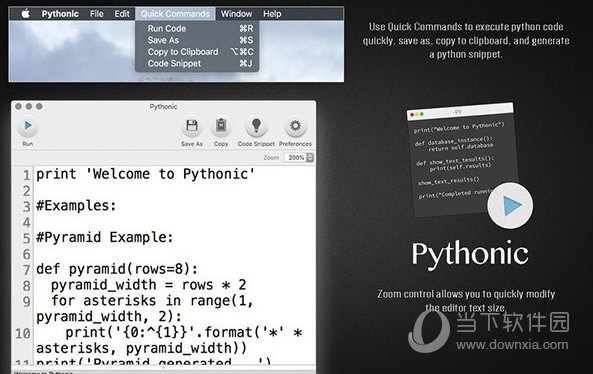Image resolution: width=593 pixels, height=374 pixels.
Task: Click 'pyramid_width = rows * 2' line
Action: pos(149,285)
